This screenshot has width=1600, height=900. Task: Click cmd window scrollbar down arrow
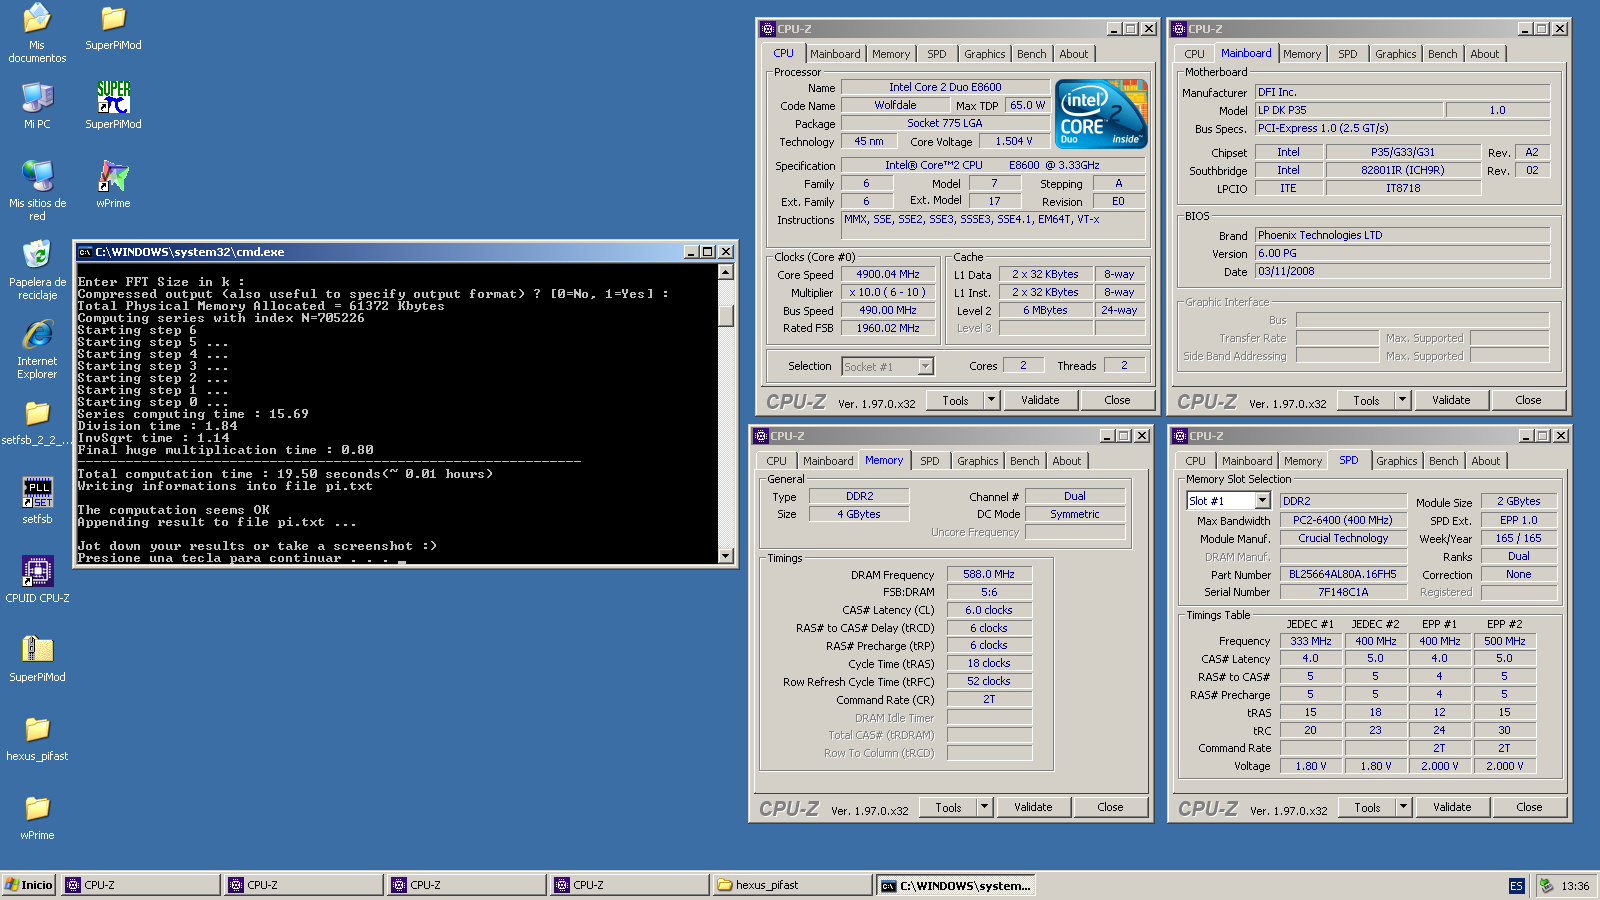pos(726,555)
